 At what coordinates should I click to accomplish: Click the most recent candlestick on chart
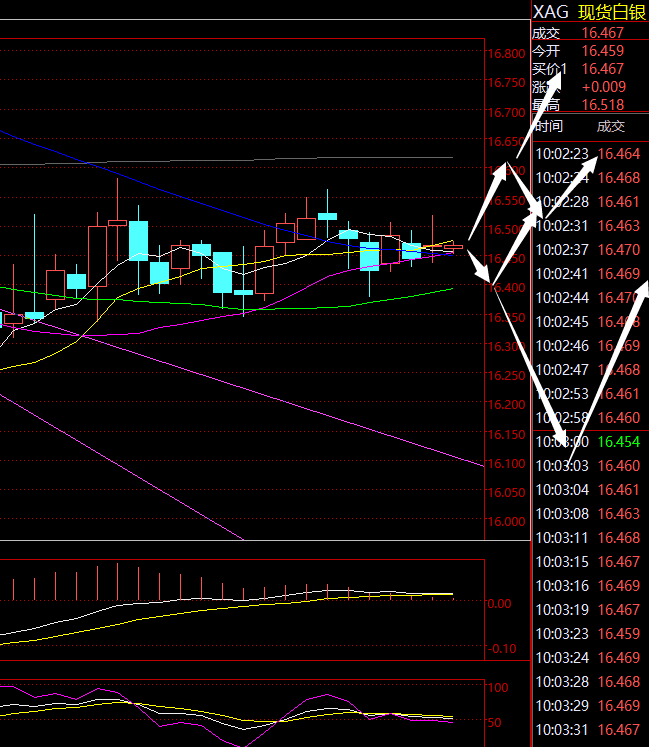pos(453,247)
